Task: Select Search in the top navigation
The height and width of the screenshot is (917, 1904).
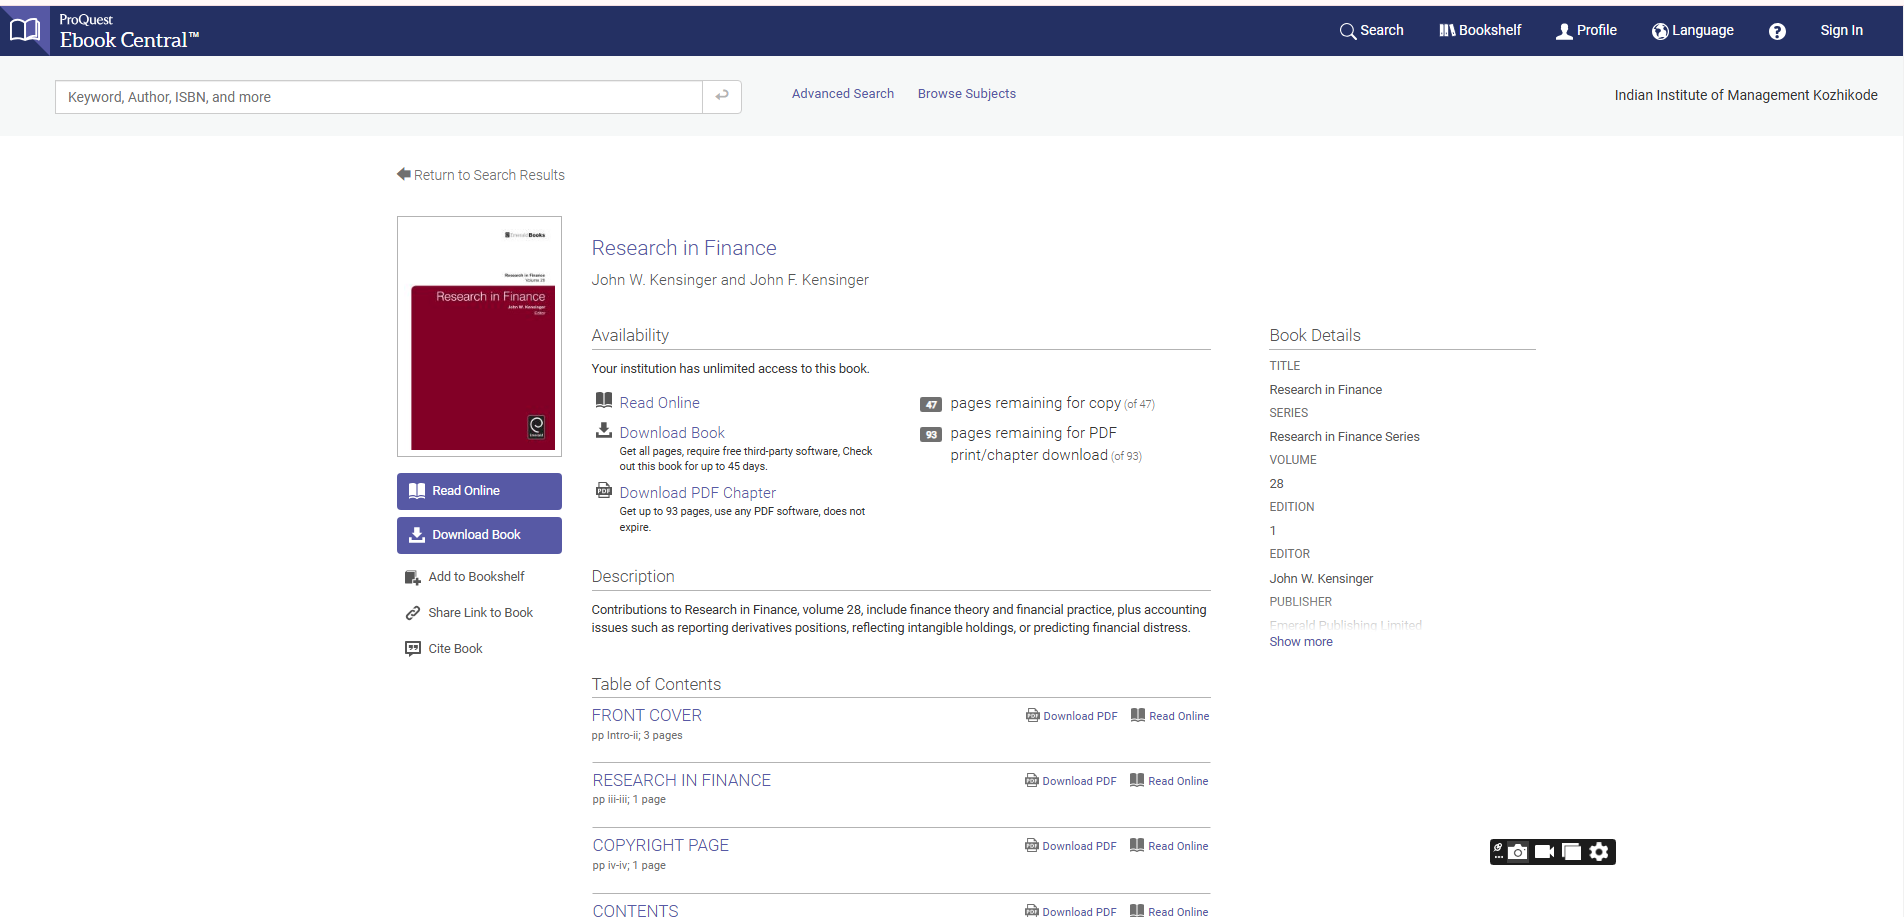Action: [x=1371, y=31]
